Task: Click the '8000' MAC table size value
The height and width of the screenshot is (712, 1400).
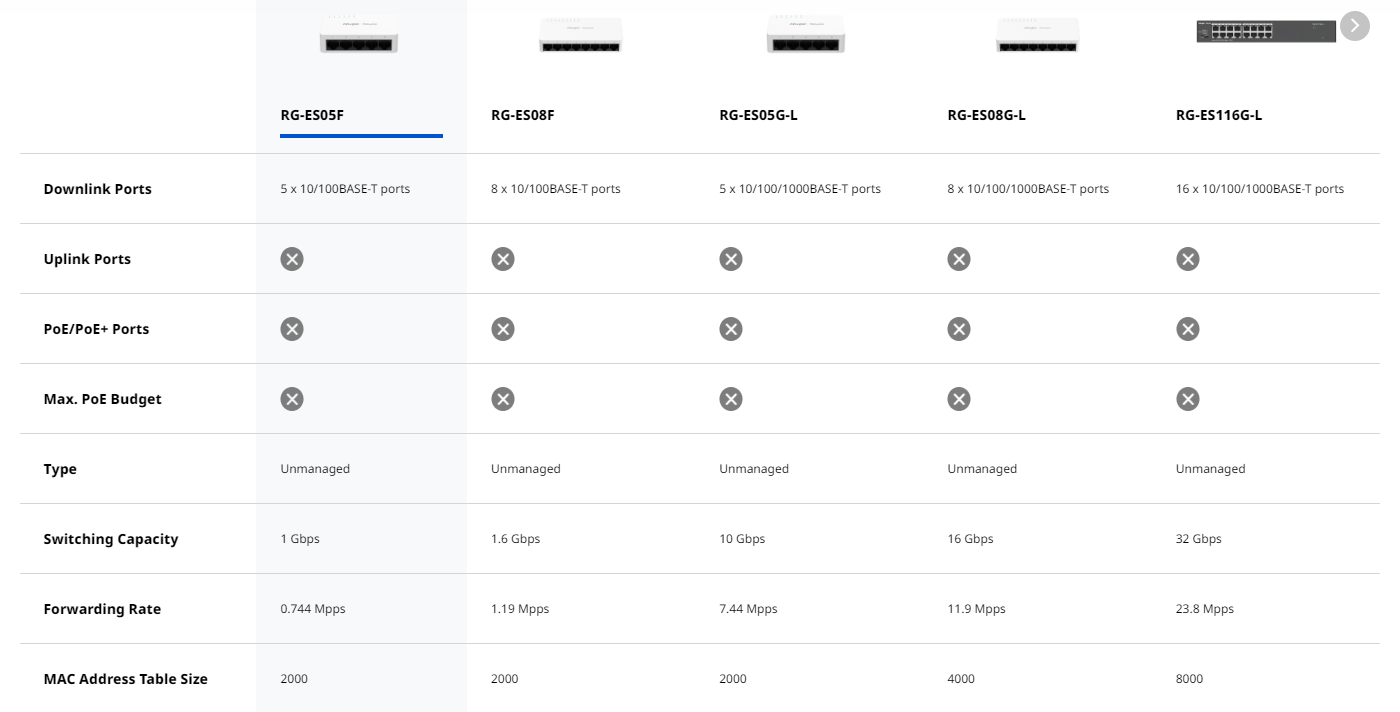Action: click(1190, 679)
